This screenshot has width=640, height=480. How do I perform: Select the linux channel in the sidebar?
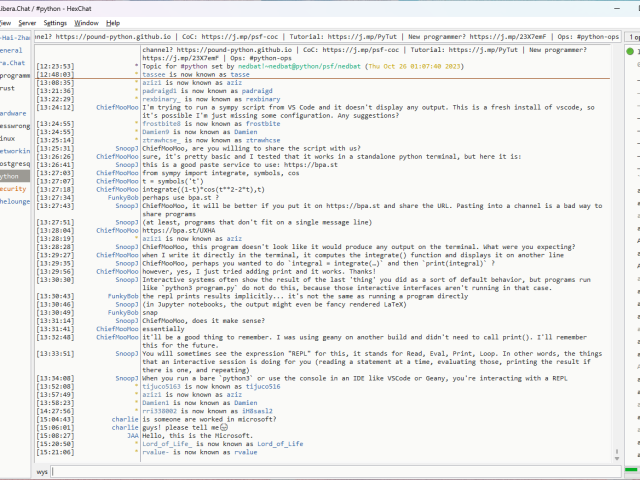coord(9,138)
